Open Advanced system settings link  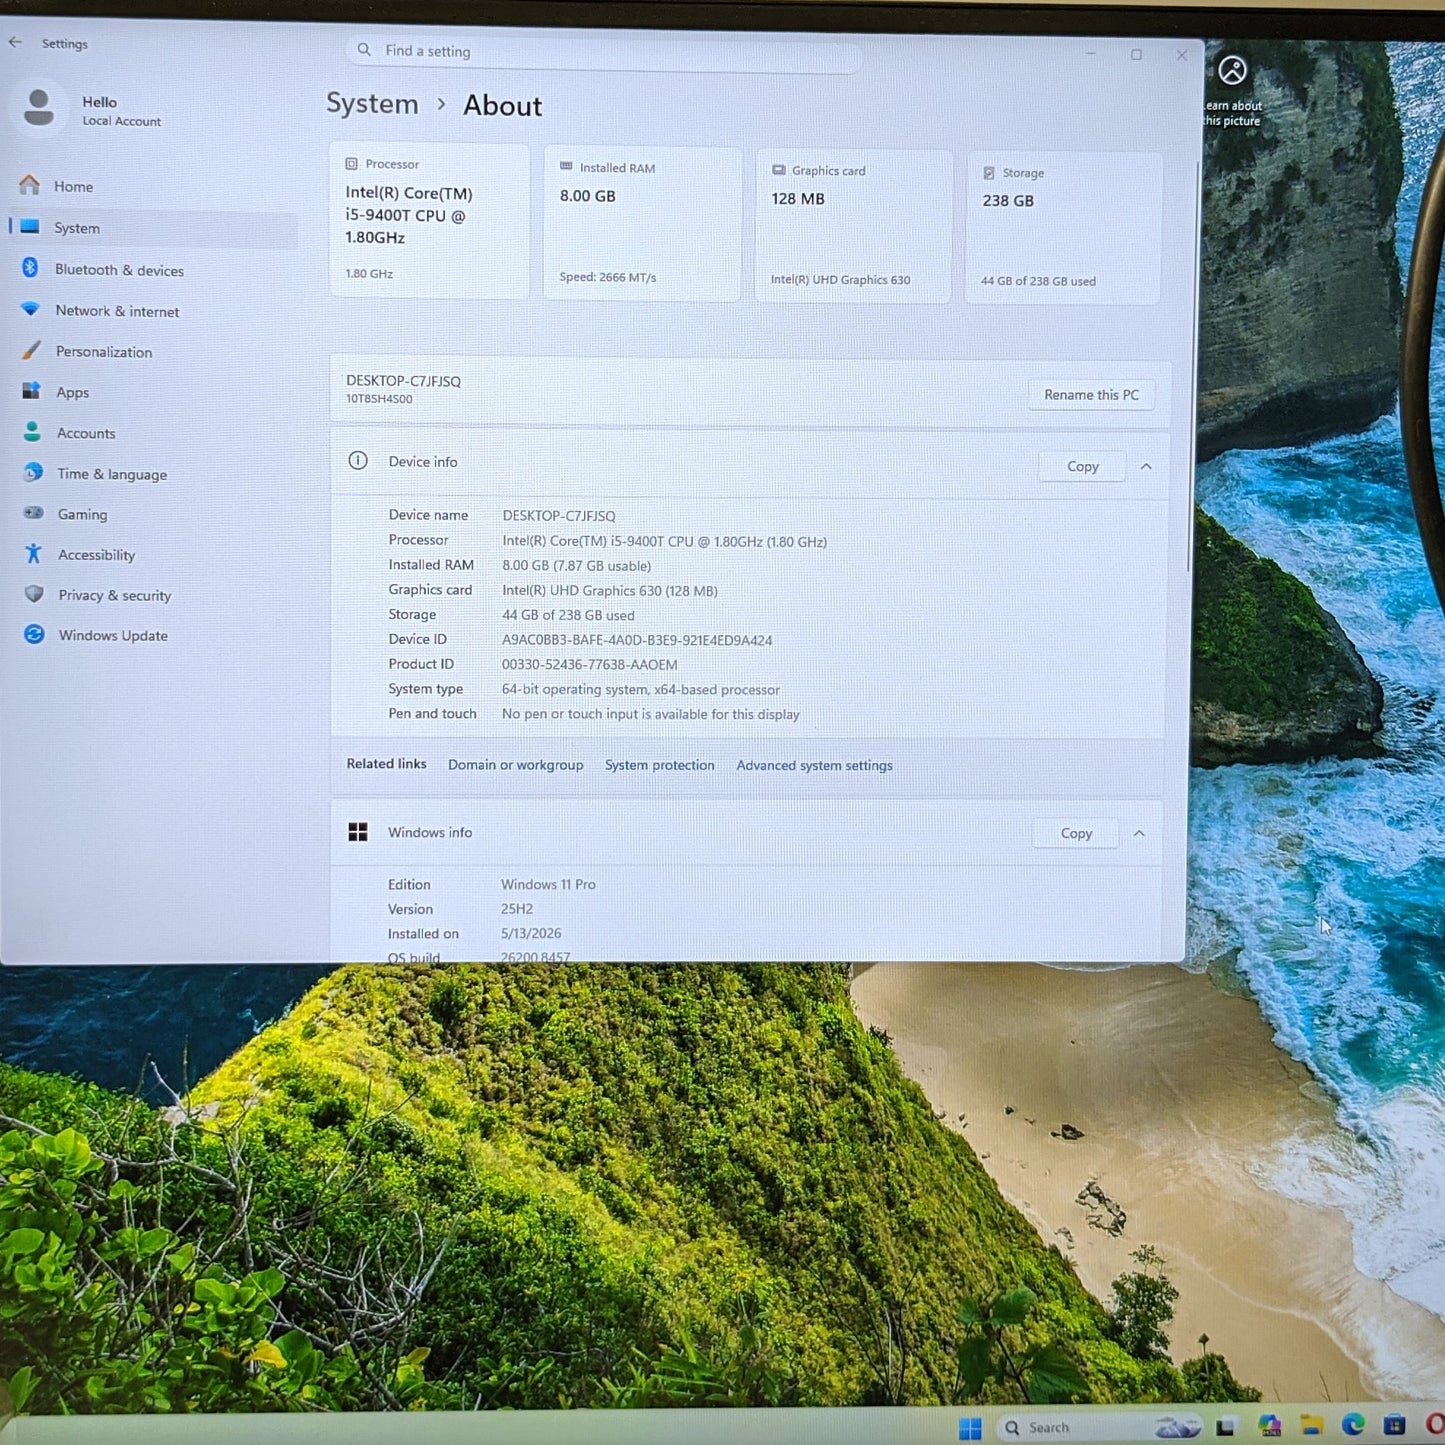pyautogui.click(x=814, y=766)
